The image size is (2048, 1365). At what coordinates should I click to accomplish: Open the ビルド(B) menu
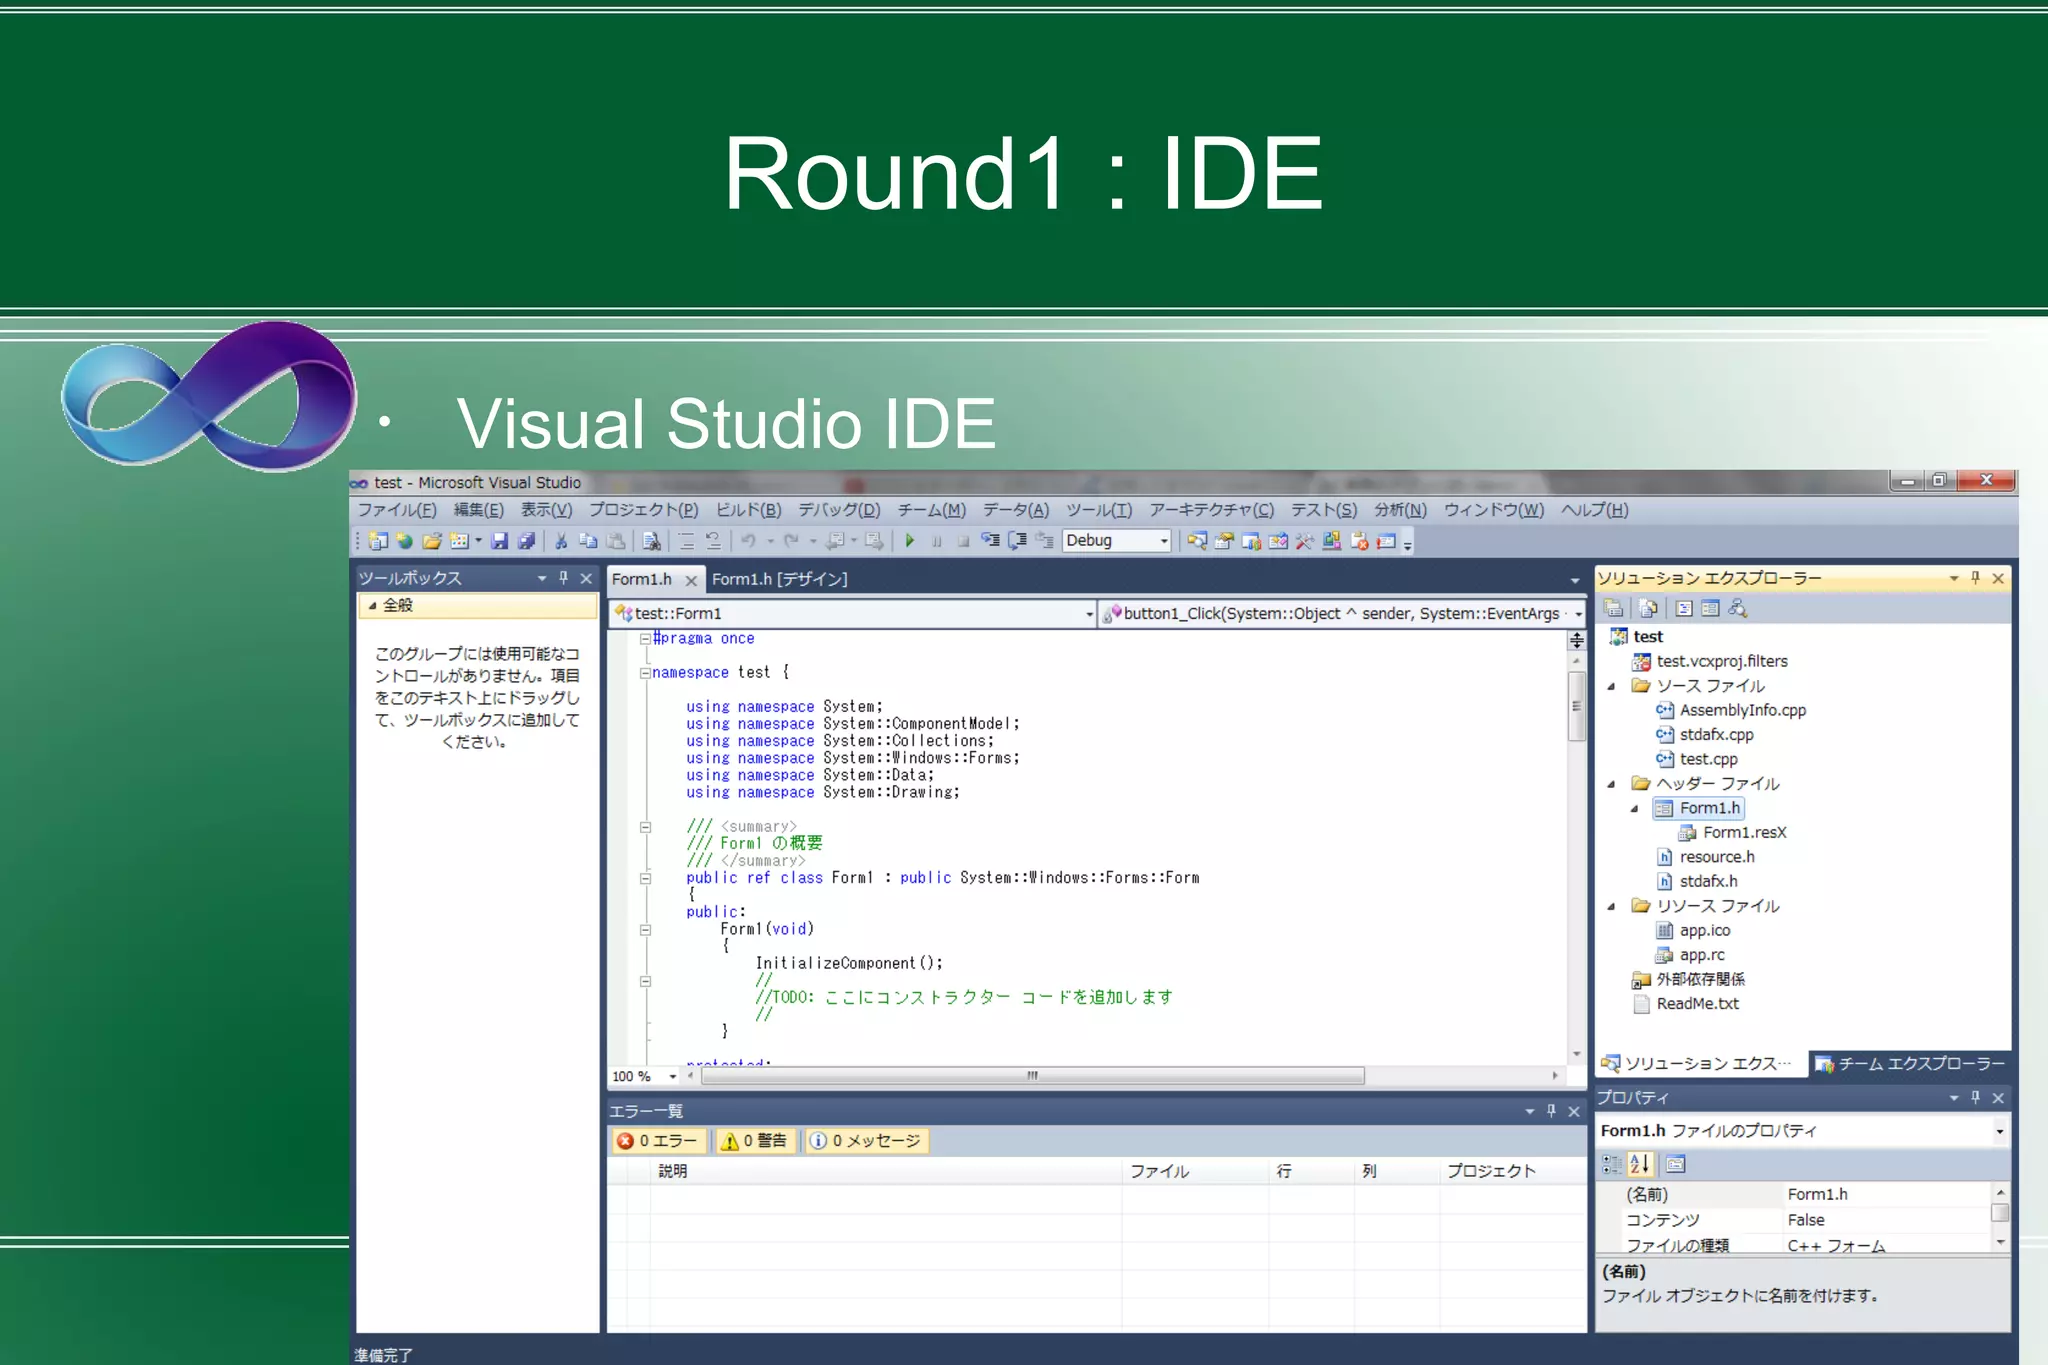[748, 510]
